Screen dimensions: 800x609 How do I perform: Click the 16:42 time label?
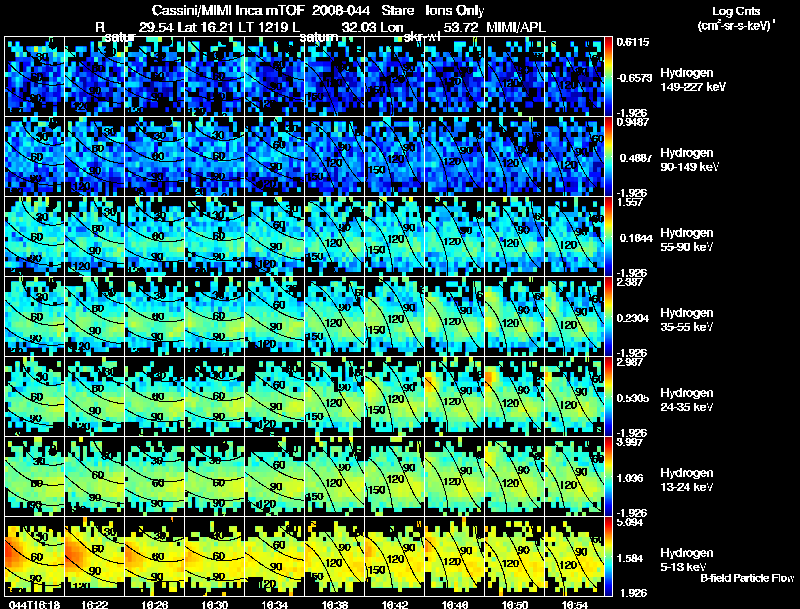coord(394,604)
